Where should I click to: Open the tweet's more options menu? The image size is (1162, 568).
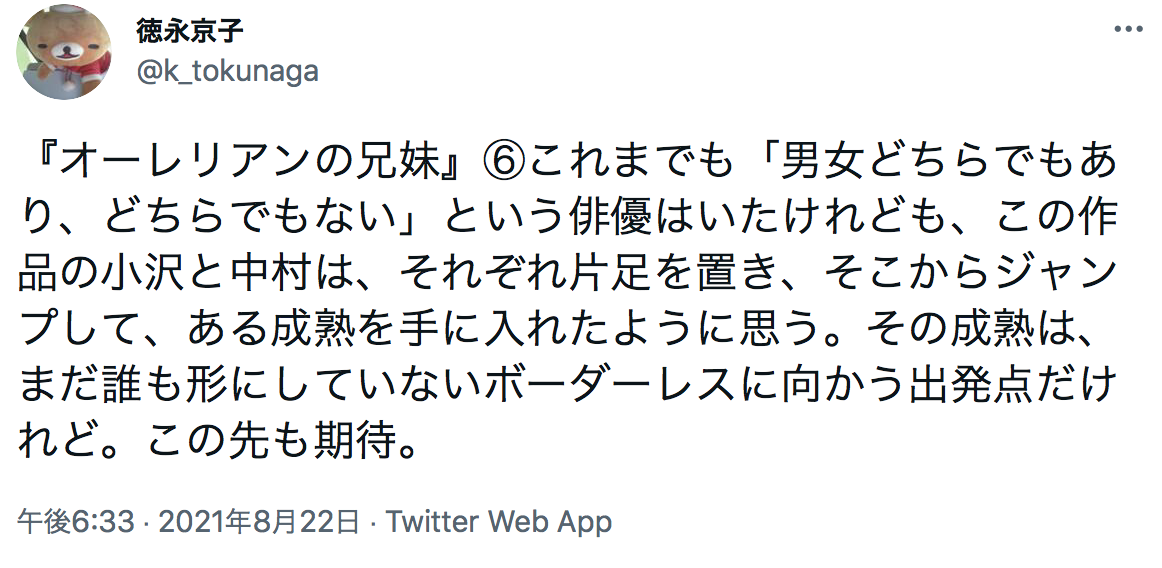(x=1128, y=30)
